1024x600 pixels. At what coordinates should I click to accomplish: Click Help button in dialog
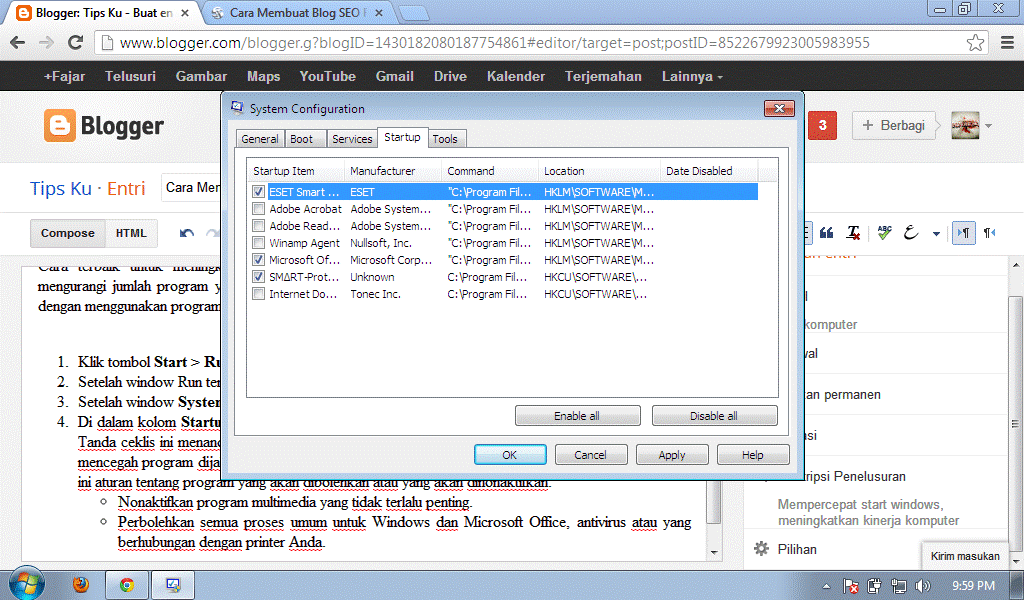point(752,455)
